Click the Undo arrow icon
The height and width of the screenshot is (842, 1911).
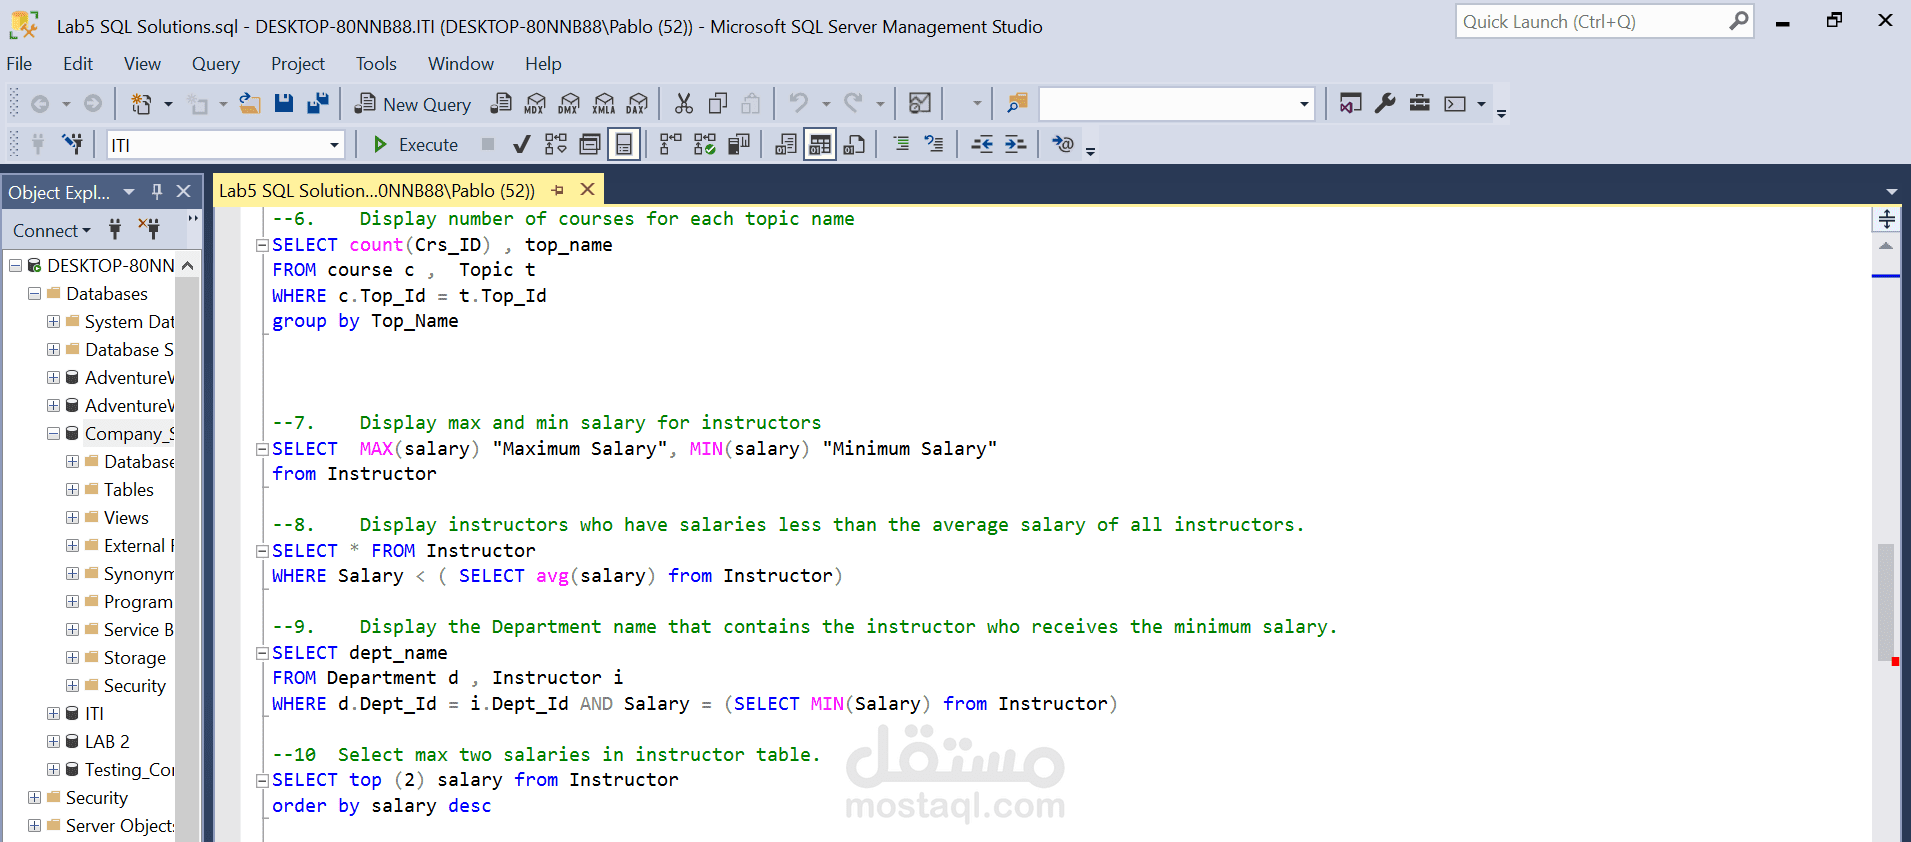click(798, 104)
